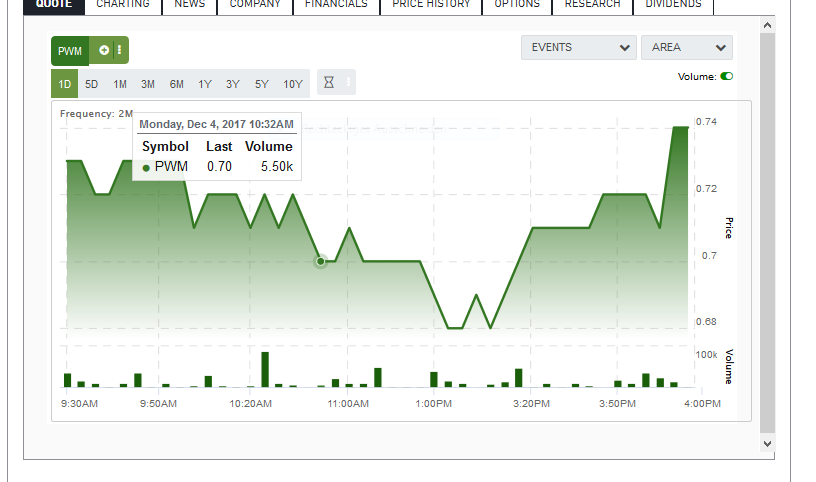This screenshot has height=482, width=816.
Task: Click the PWM symbol button
Action: click(x=69, y=50)
